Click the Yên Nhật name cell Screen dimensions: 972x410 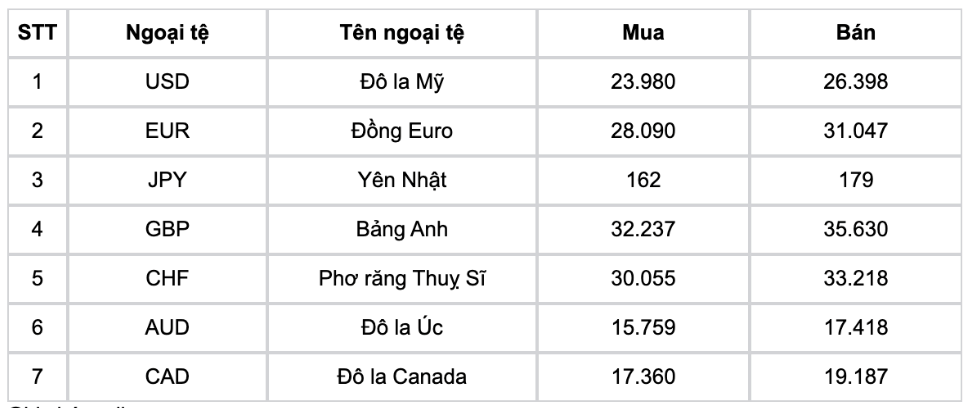402,180
